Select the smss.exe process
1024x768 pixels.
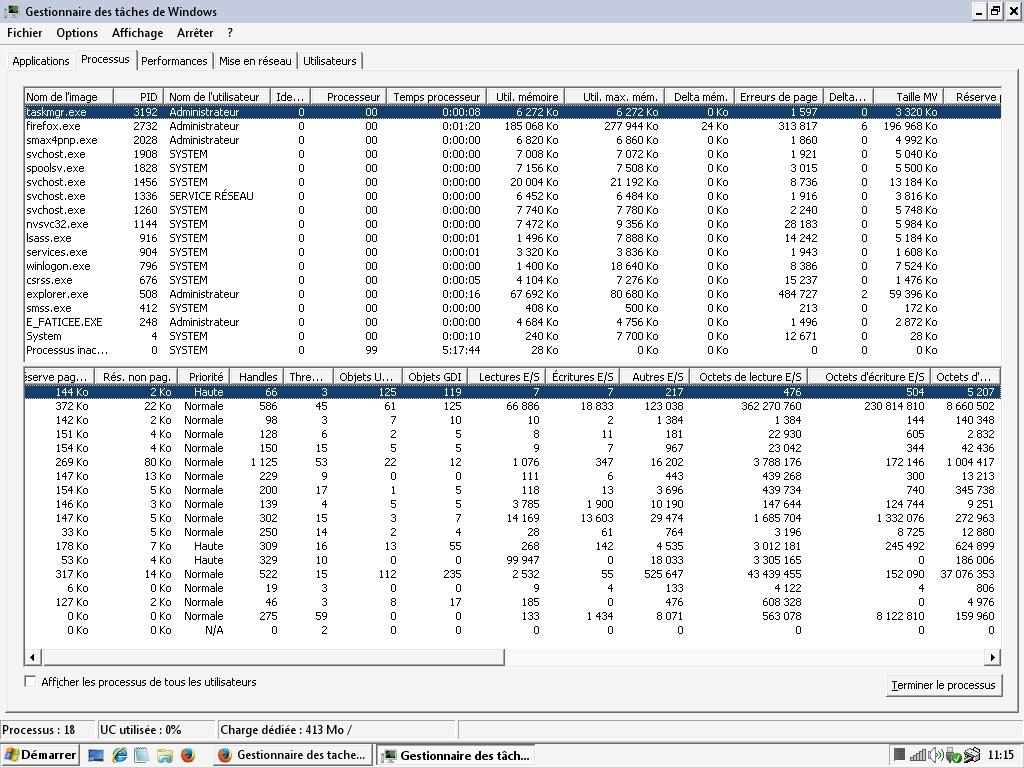(513, 308)
